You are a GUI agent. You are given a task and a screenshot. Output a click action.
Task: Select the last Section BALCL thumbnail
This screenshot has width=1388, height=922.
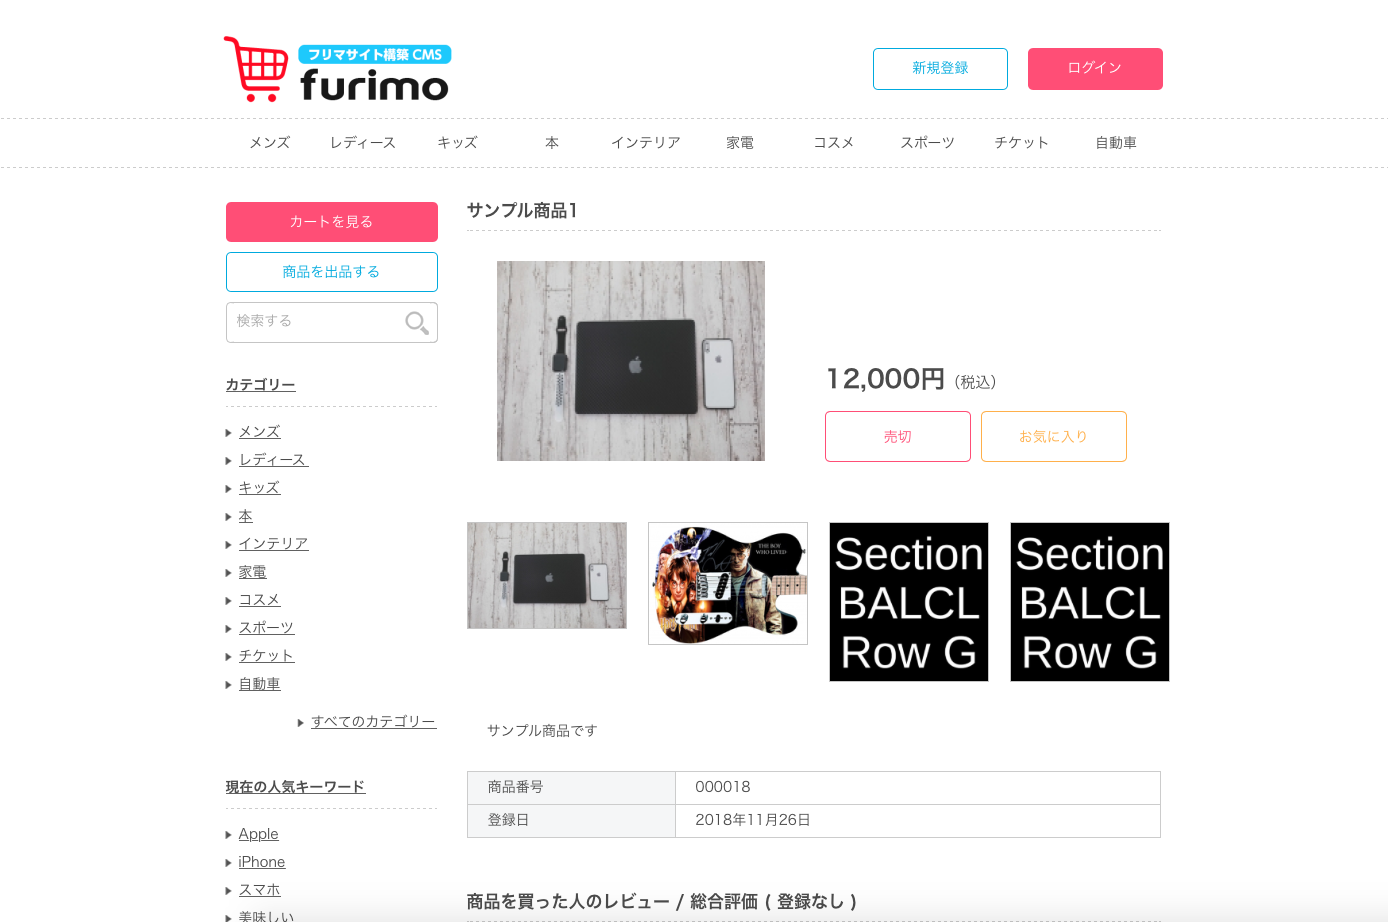pos(1090,602)
